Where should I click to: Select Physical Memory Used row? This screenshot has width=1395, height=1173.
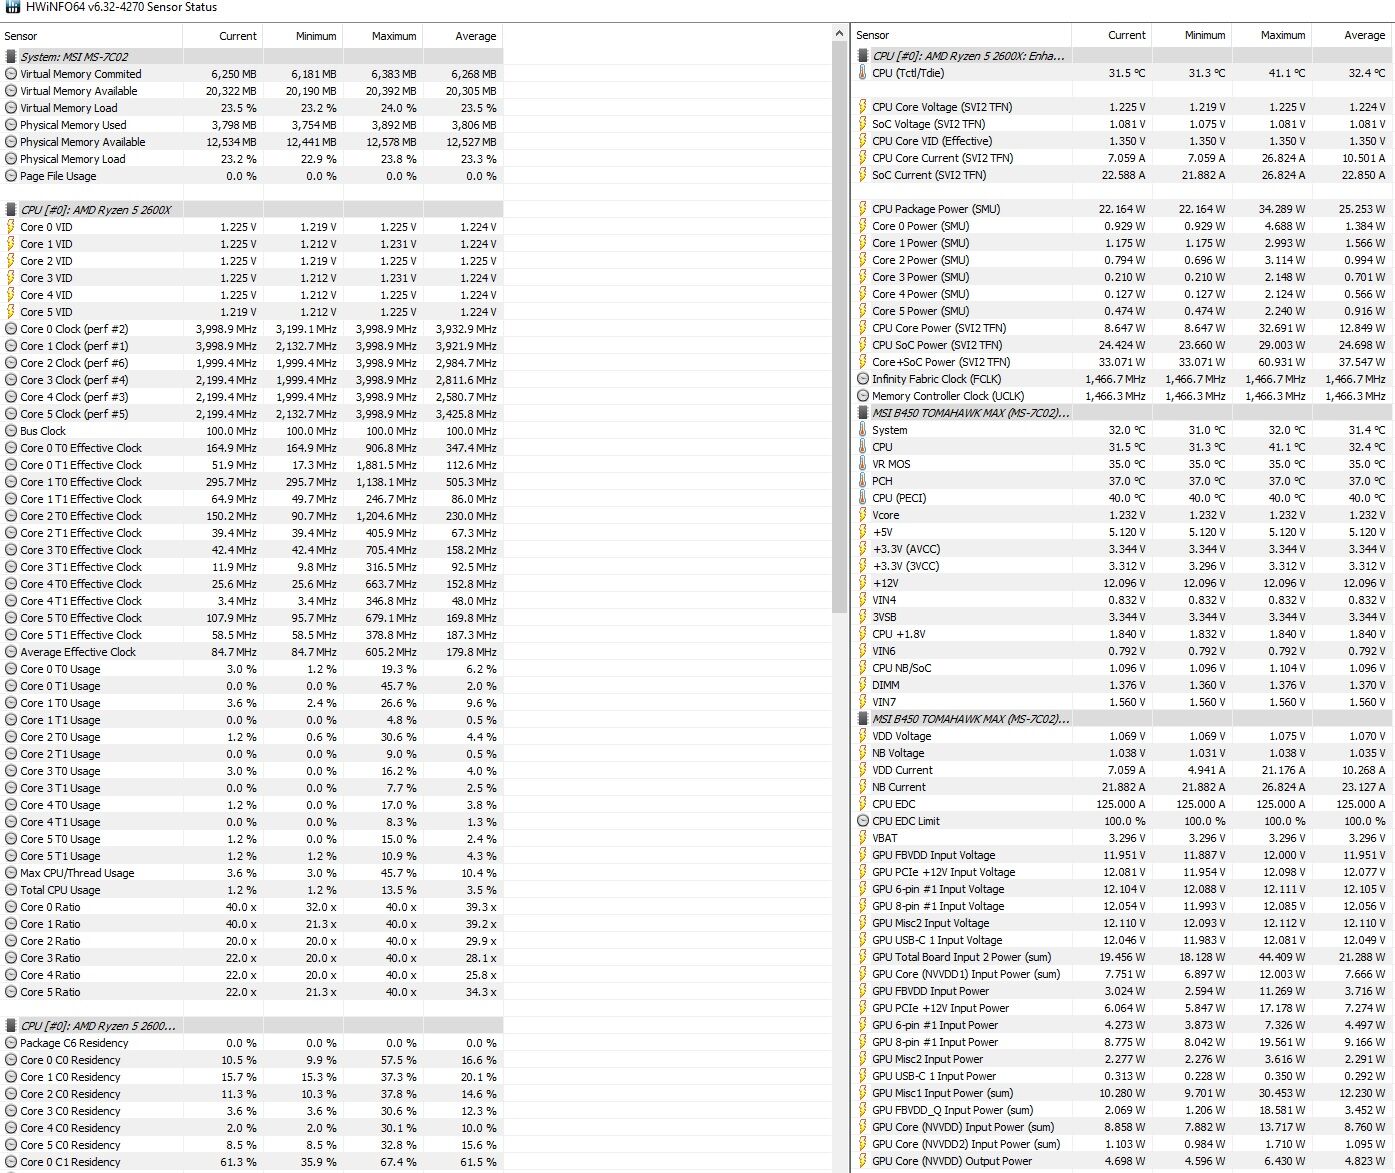(x=251, y=125)
